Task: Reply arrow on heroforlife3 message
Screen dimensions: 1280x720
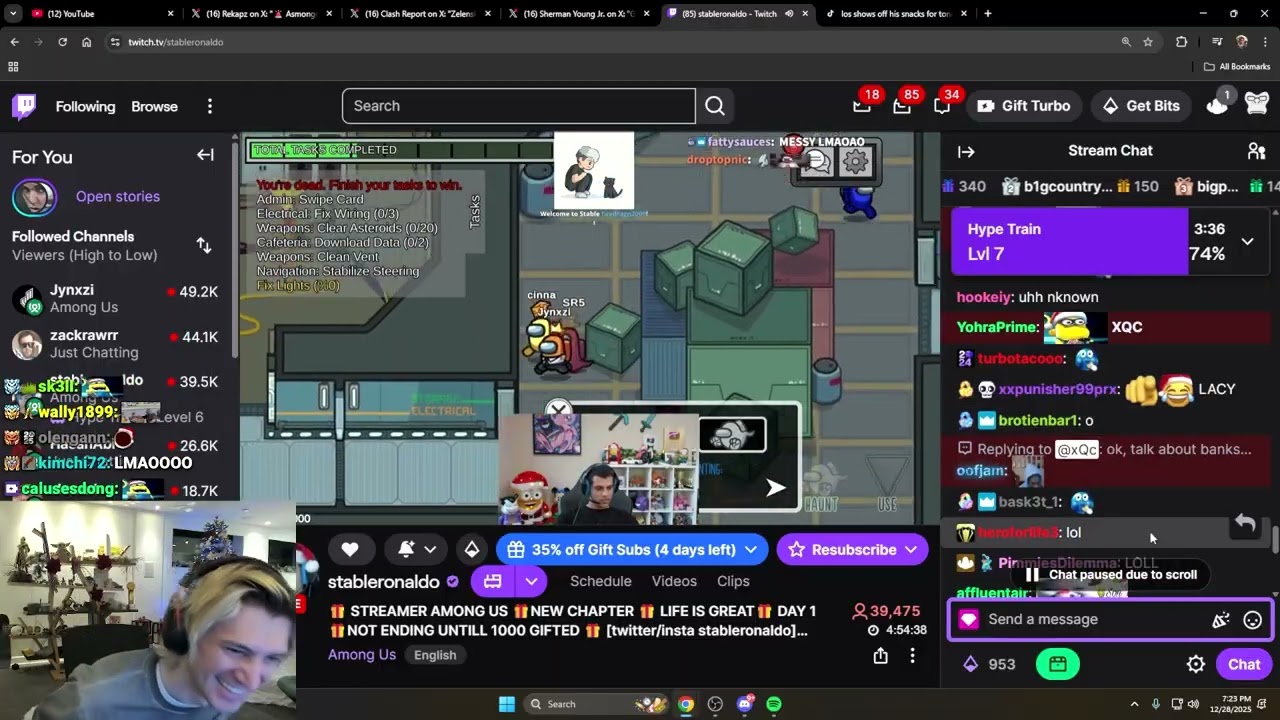Action: click(1244, 523)
